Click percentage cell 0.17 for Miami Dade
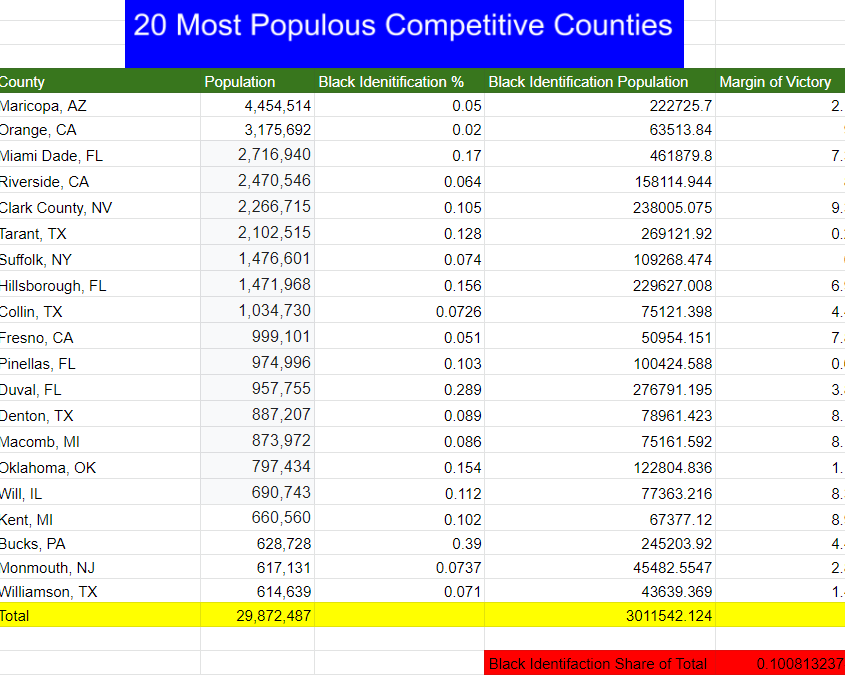Image resolution: width=845 pixels, height=675 pixels. [x=399, y=154]
